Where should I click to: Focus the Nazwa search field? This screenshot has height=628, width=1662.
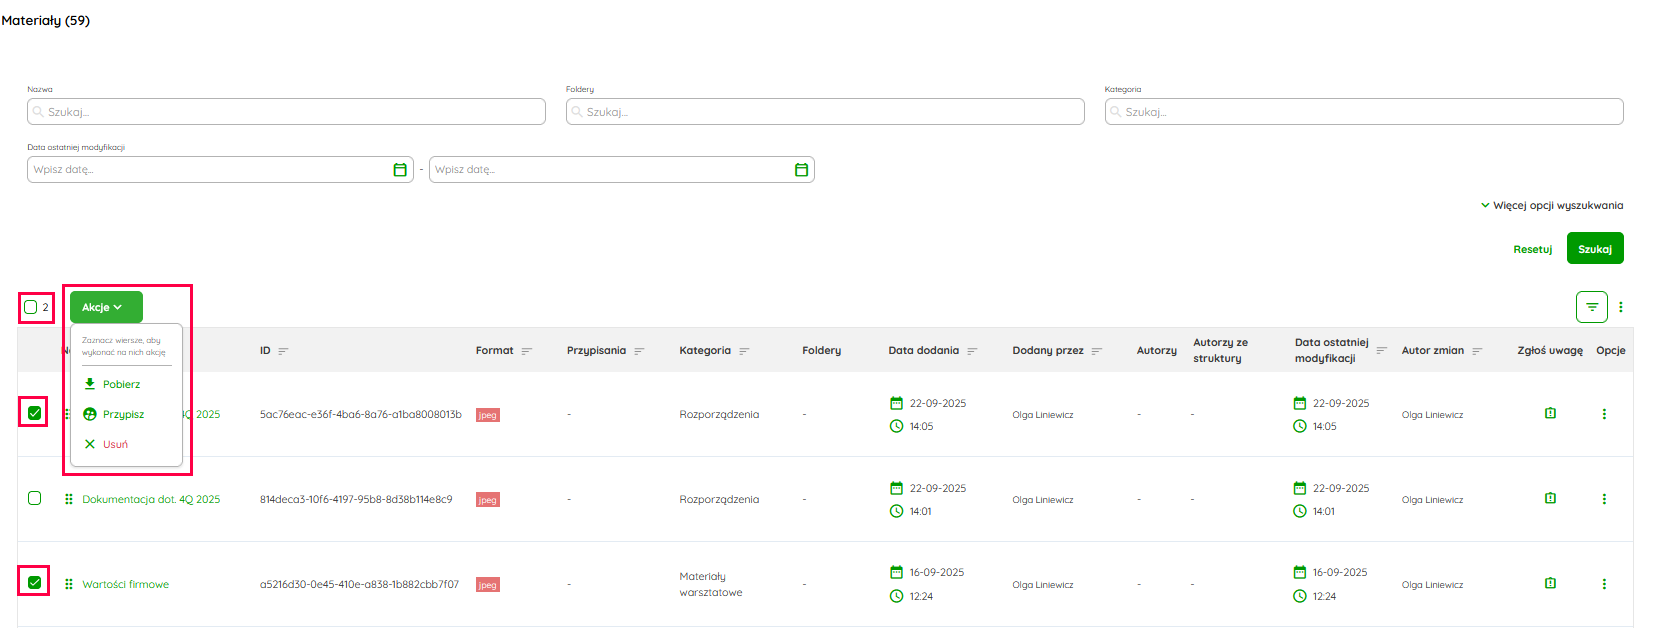[x=286, y=112]
